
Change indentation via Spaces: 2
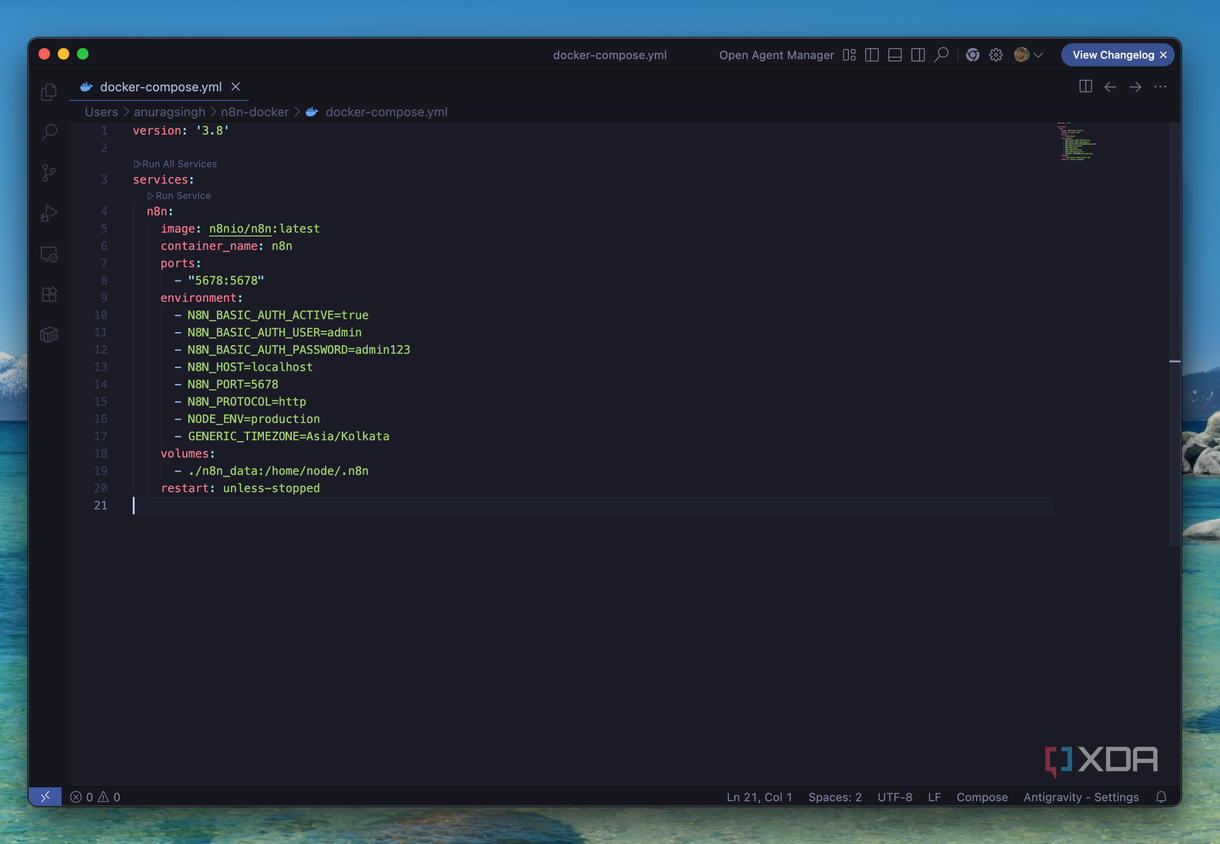pyautogui.click(x=835, y=797)
